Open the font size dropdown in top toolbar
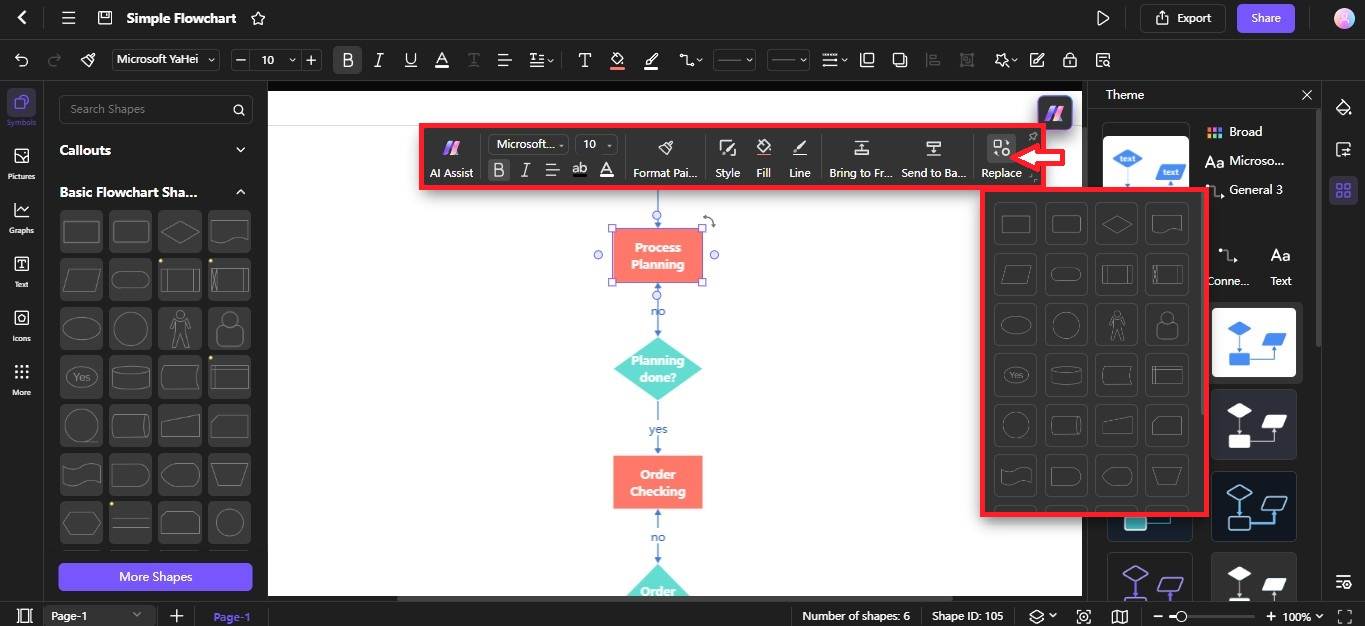Image resolution: width=1365 pixels, height=626 pixels. tap(292, 60)
